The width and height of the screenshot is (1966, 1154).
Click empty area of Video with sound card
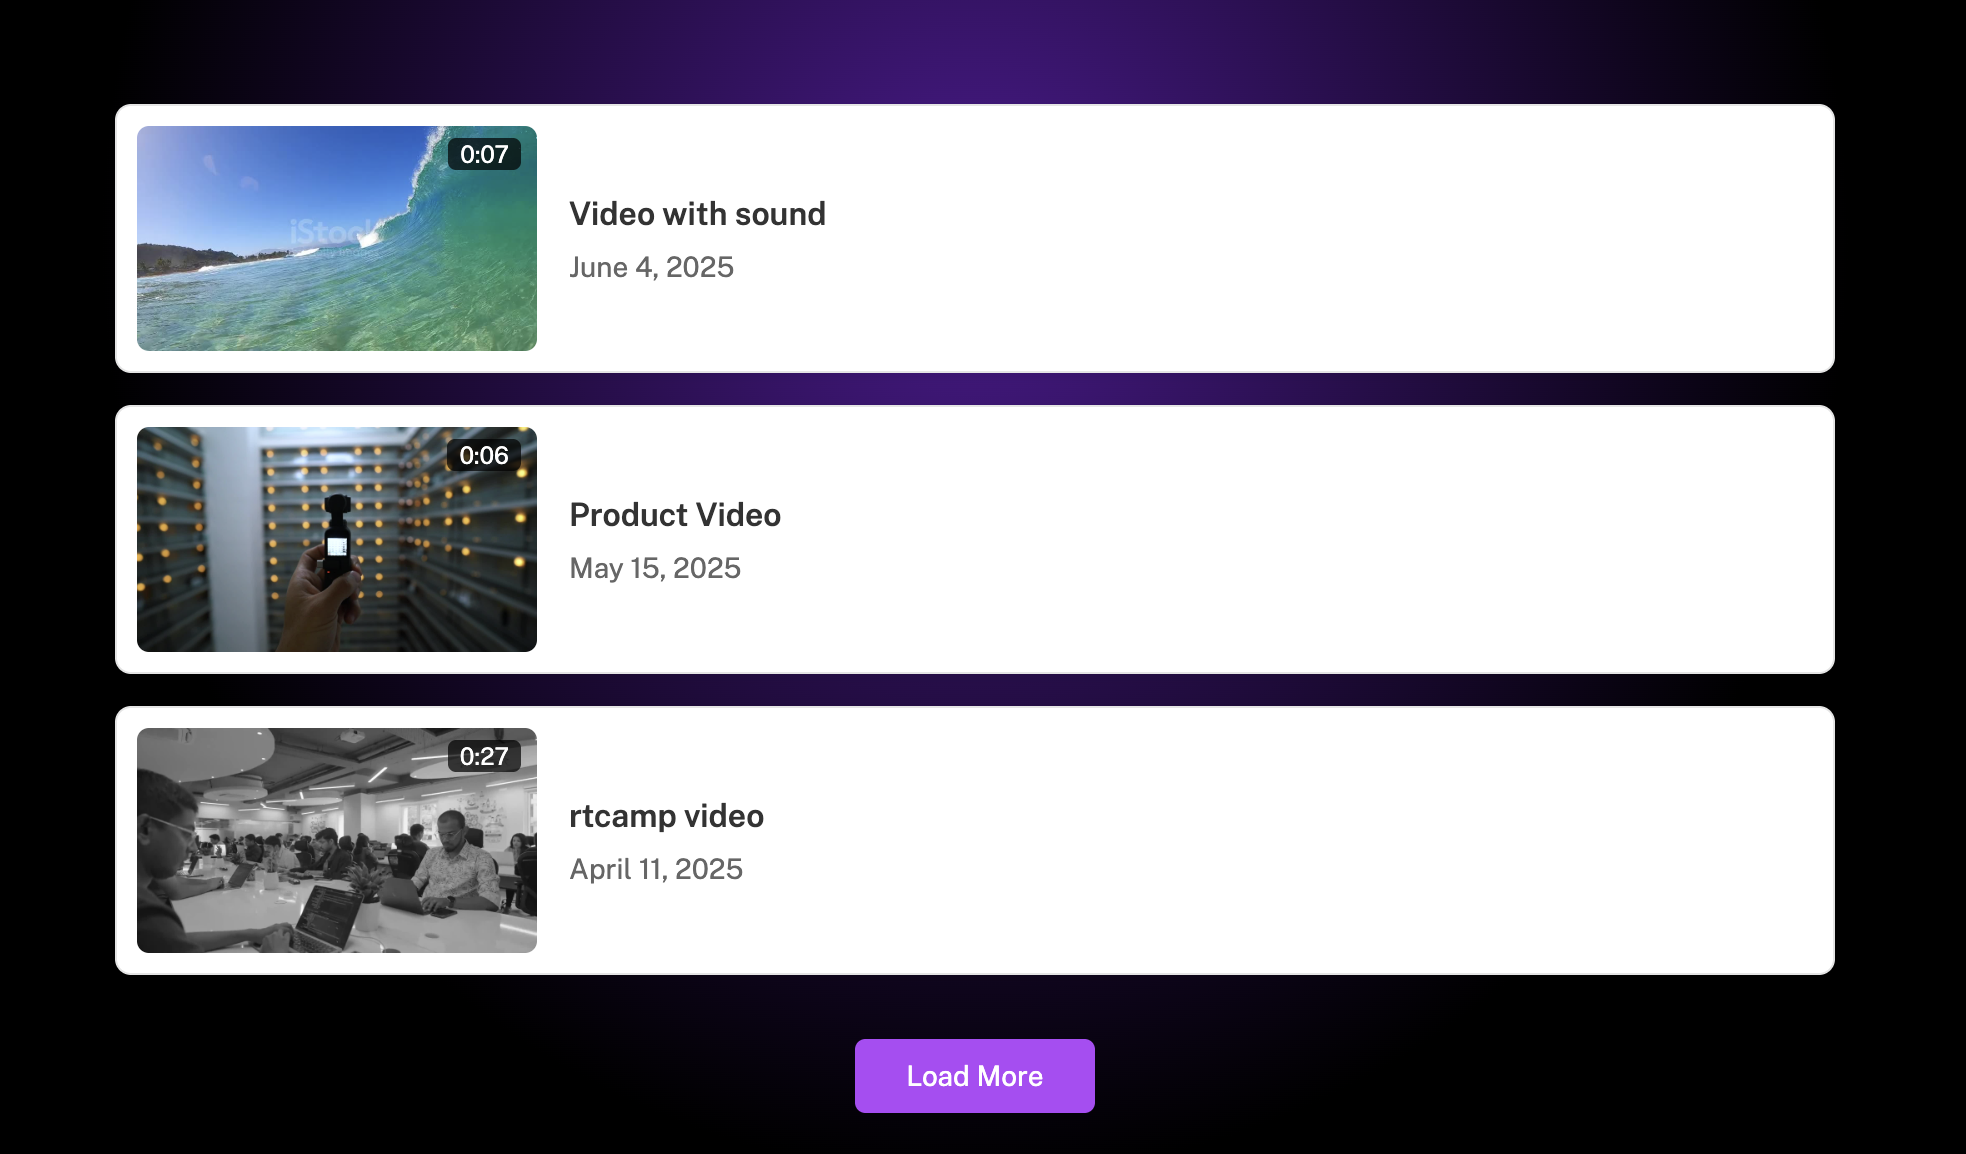pos(1300,239)
